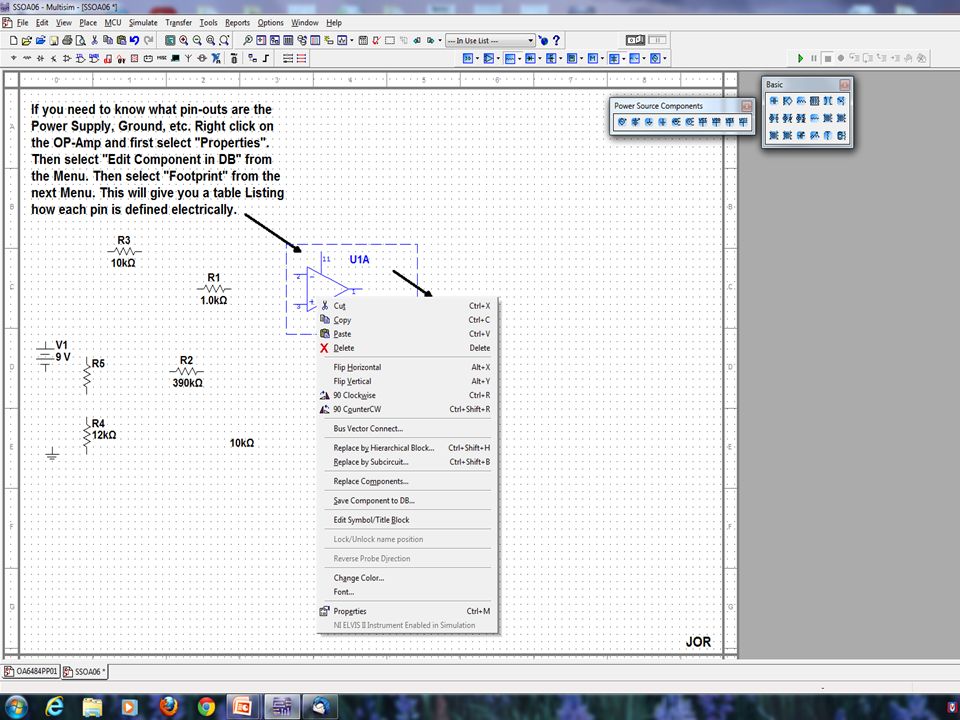The image size is (960, 720).
Task: Select resistor R2 390kΩ on schematic
Action: click(187, 371)
